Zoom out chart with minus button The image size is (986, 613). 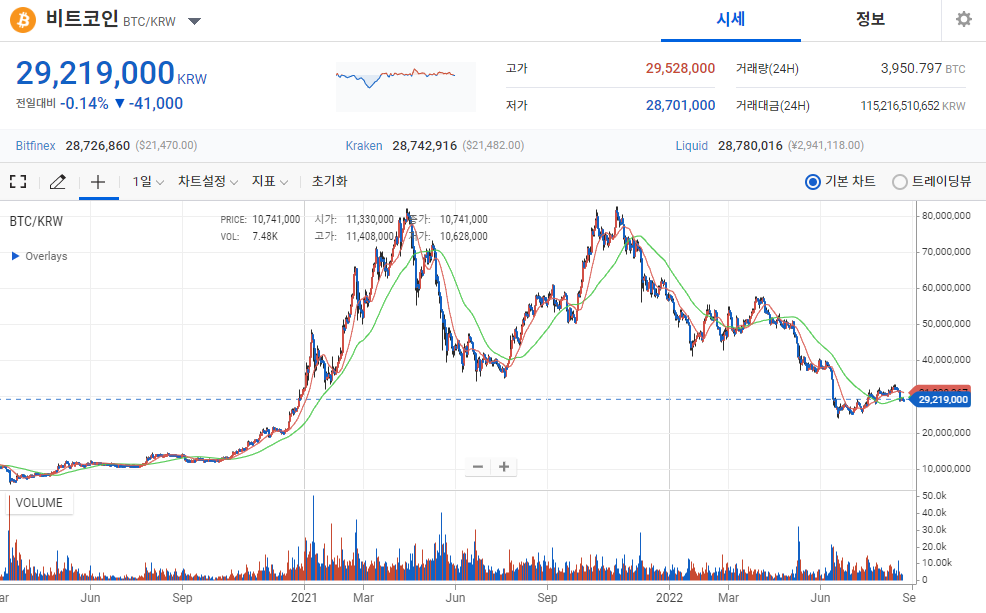click(x=478, y=467)
